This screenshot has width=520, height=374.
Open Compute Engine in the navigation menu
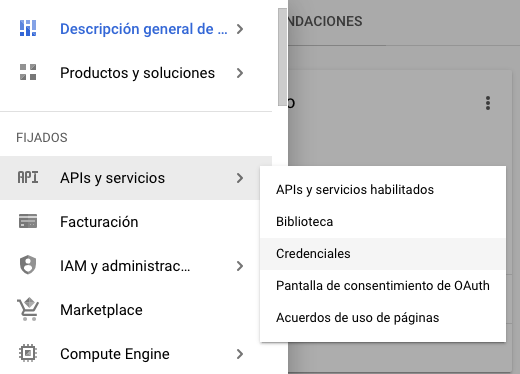[x=136, y=354]
